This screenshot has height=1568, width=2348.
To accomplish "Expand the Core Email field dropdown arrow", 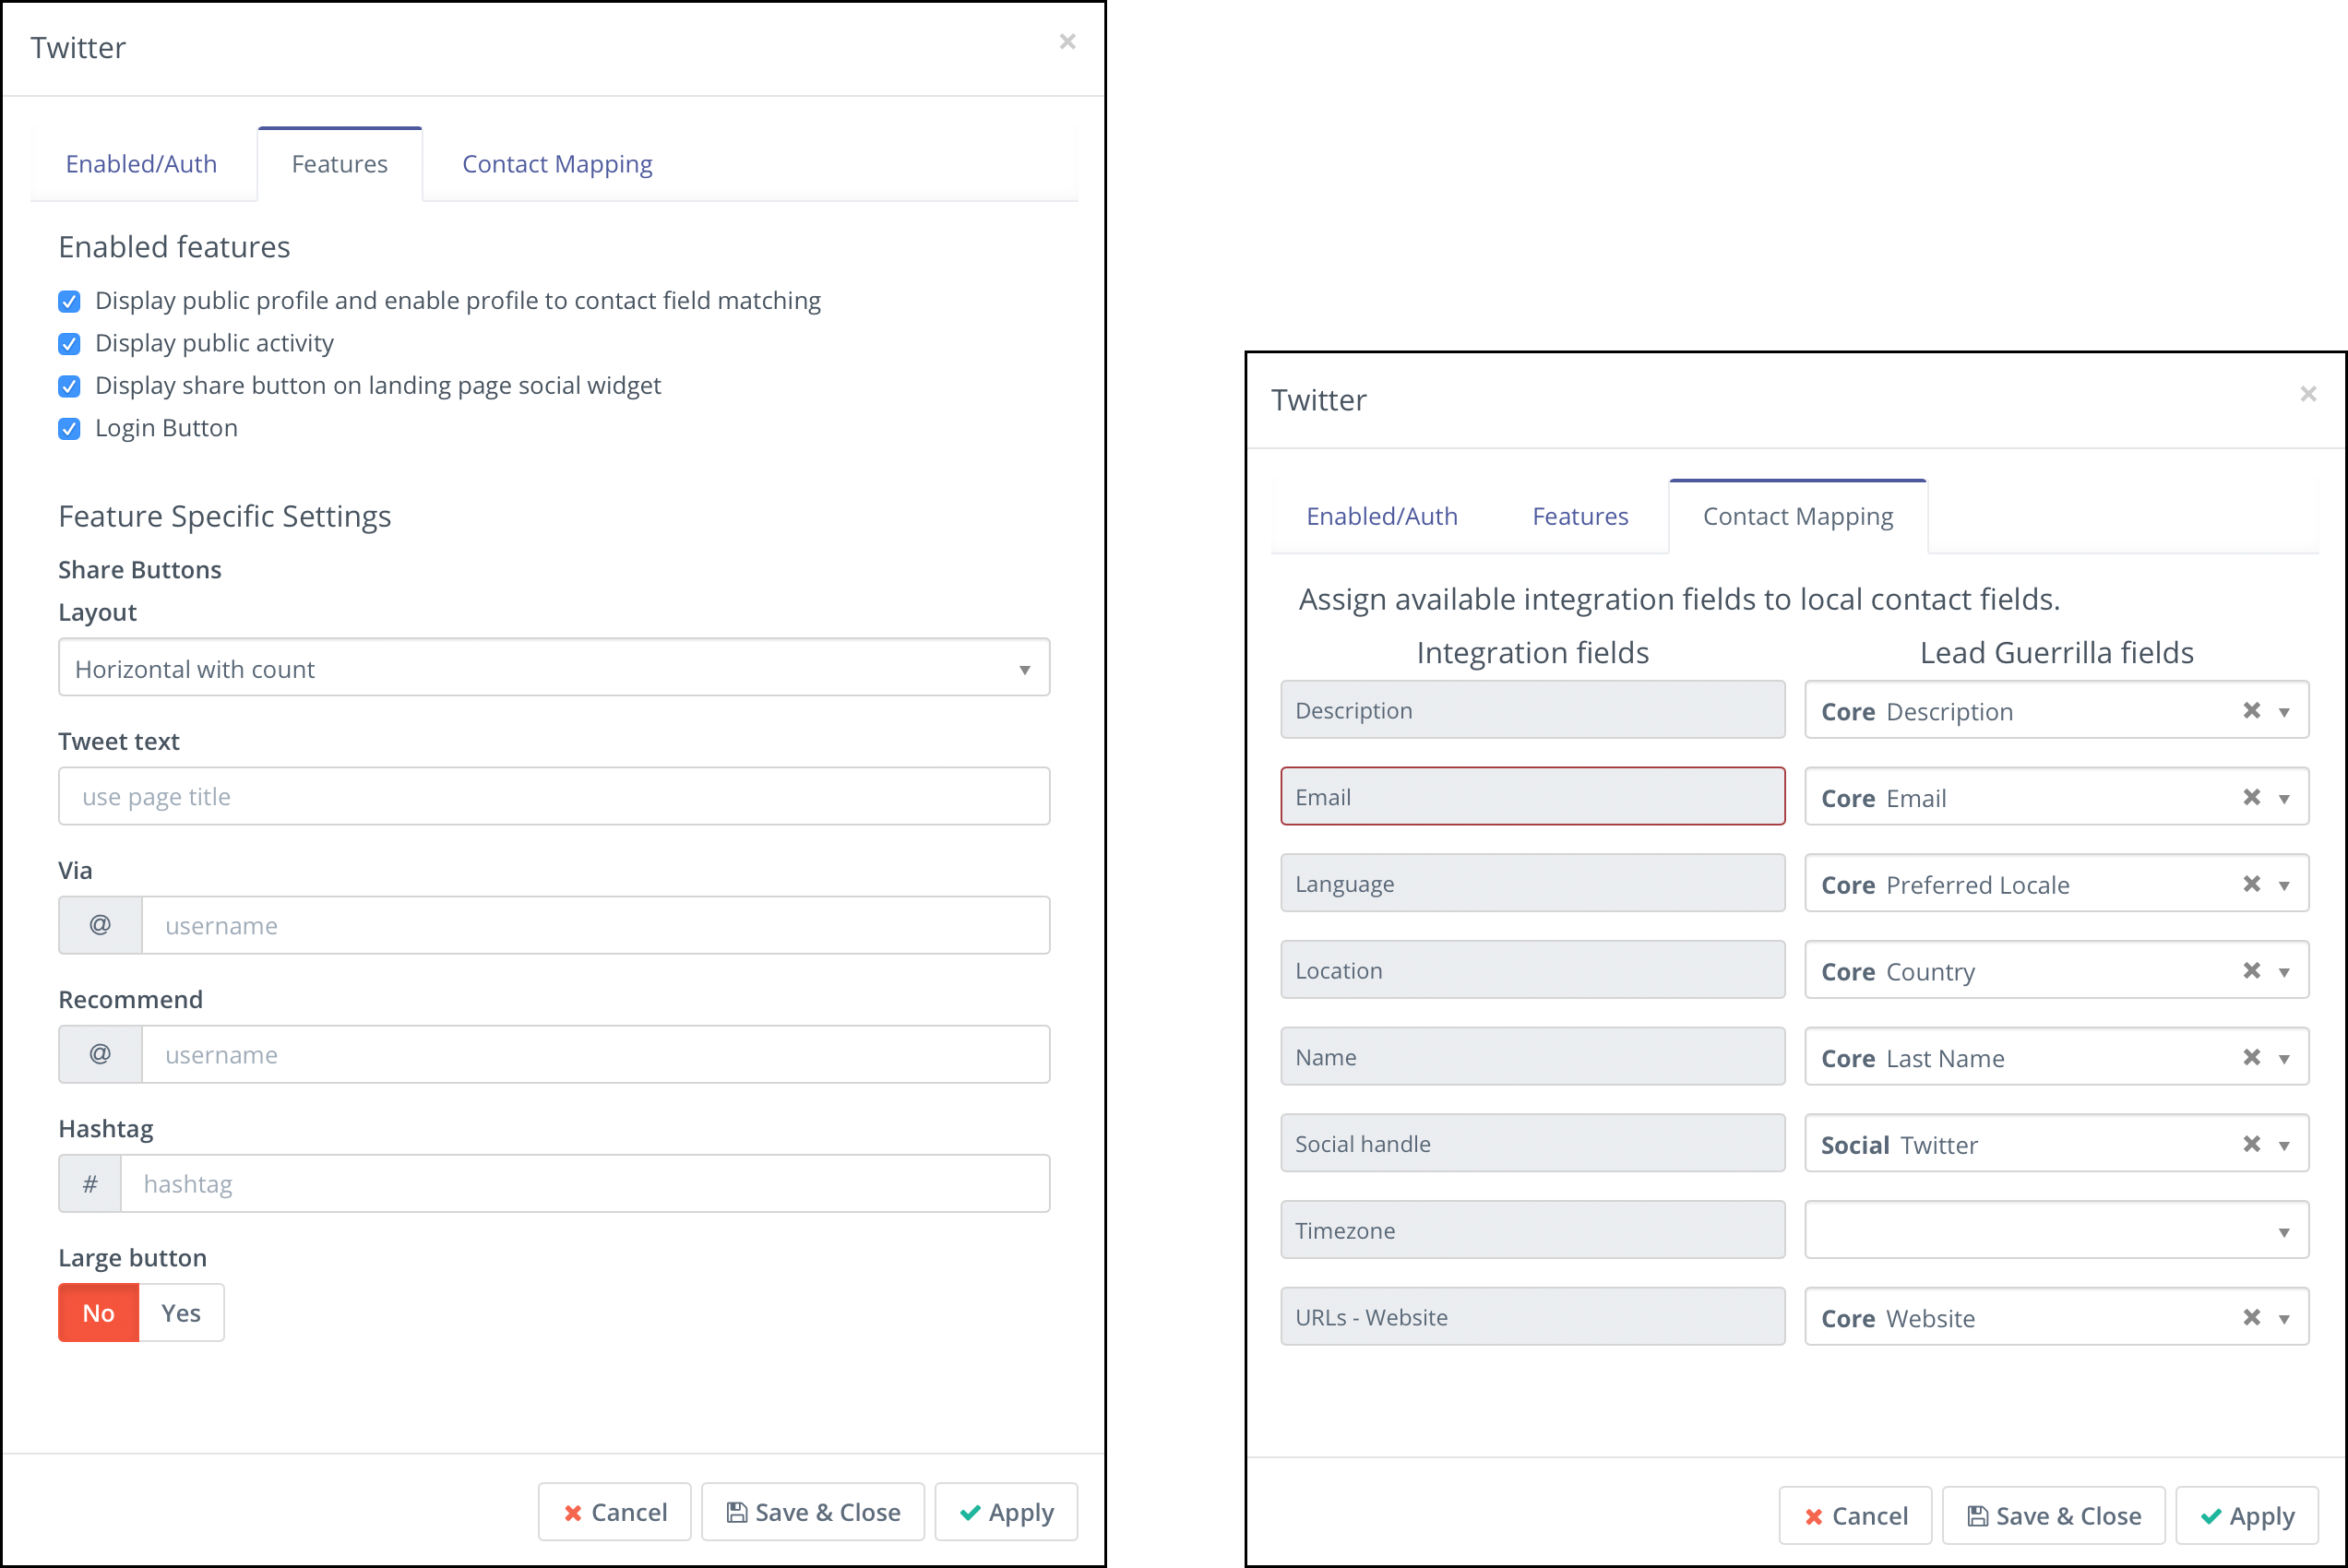I will (2285, 799).
